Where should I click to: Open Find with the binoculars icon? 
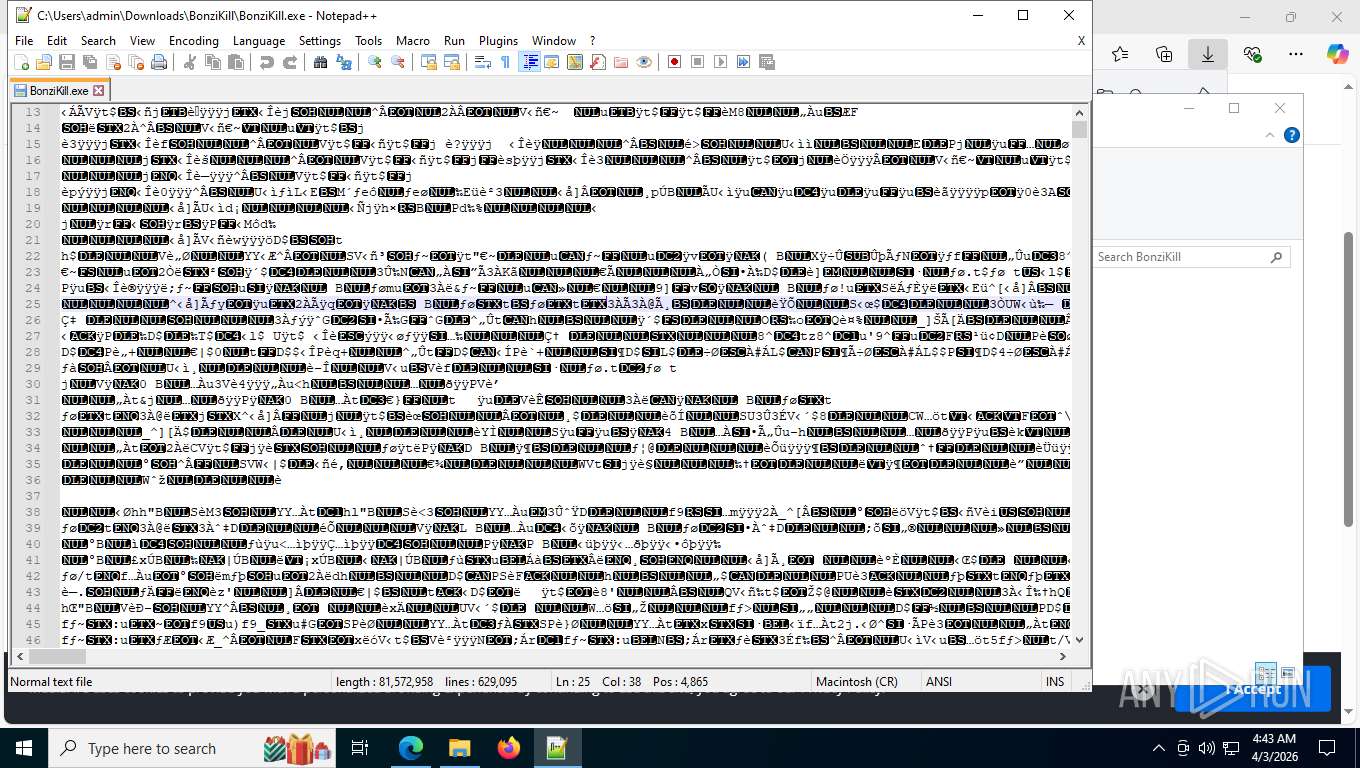[x=320, y=62]
